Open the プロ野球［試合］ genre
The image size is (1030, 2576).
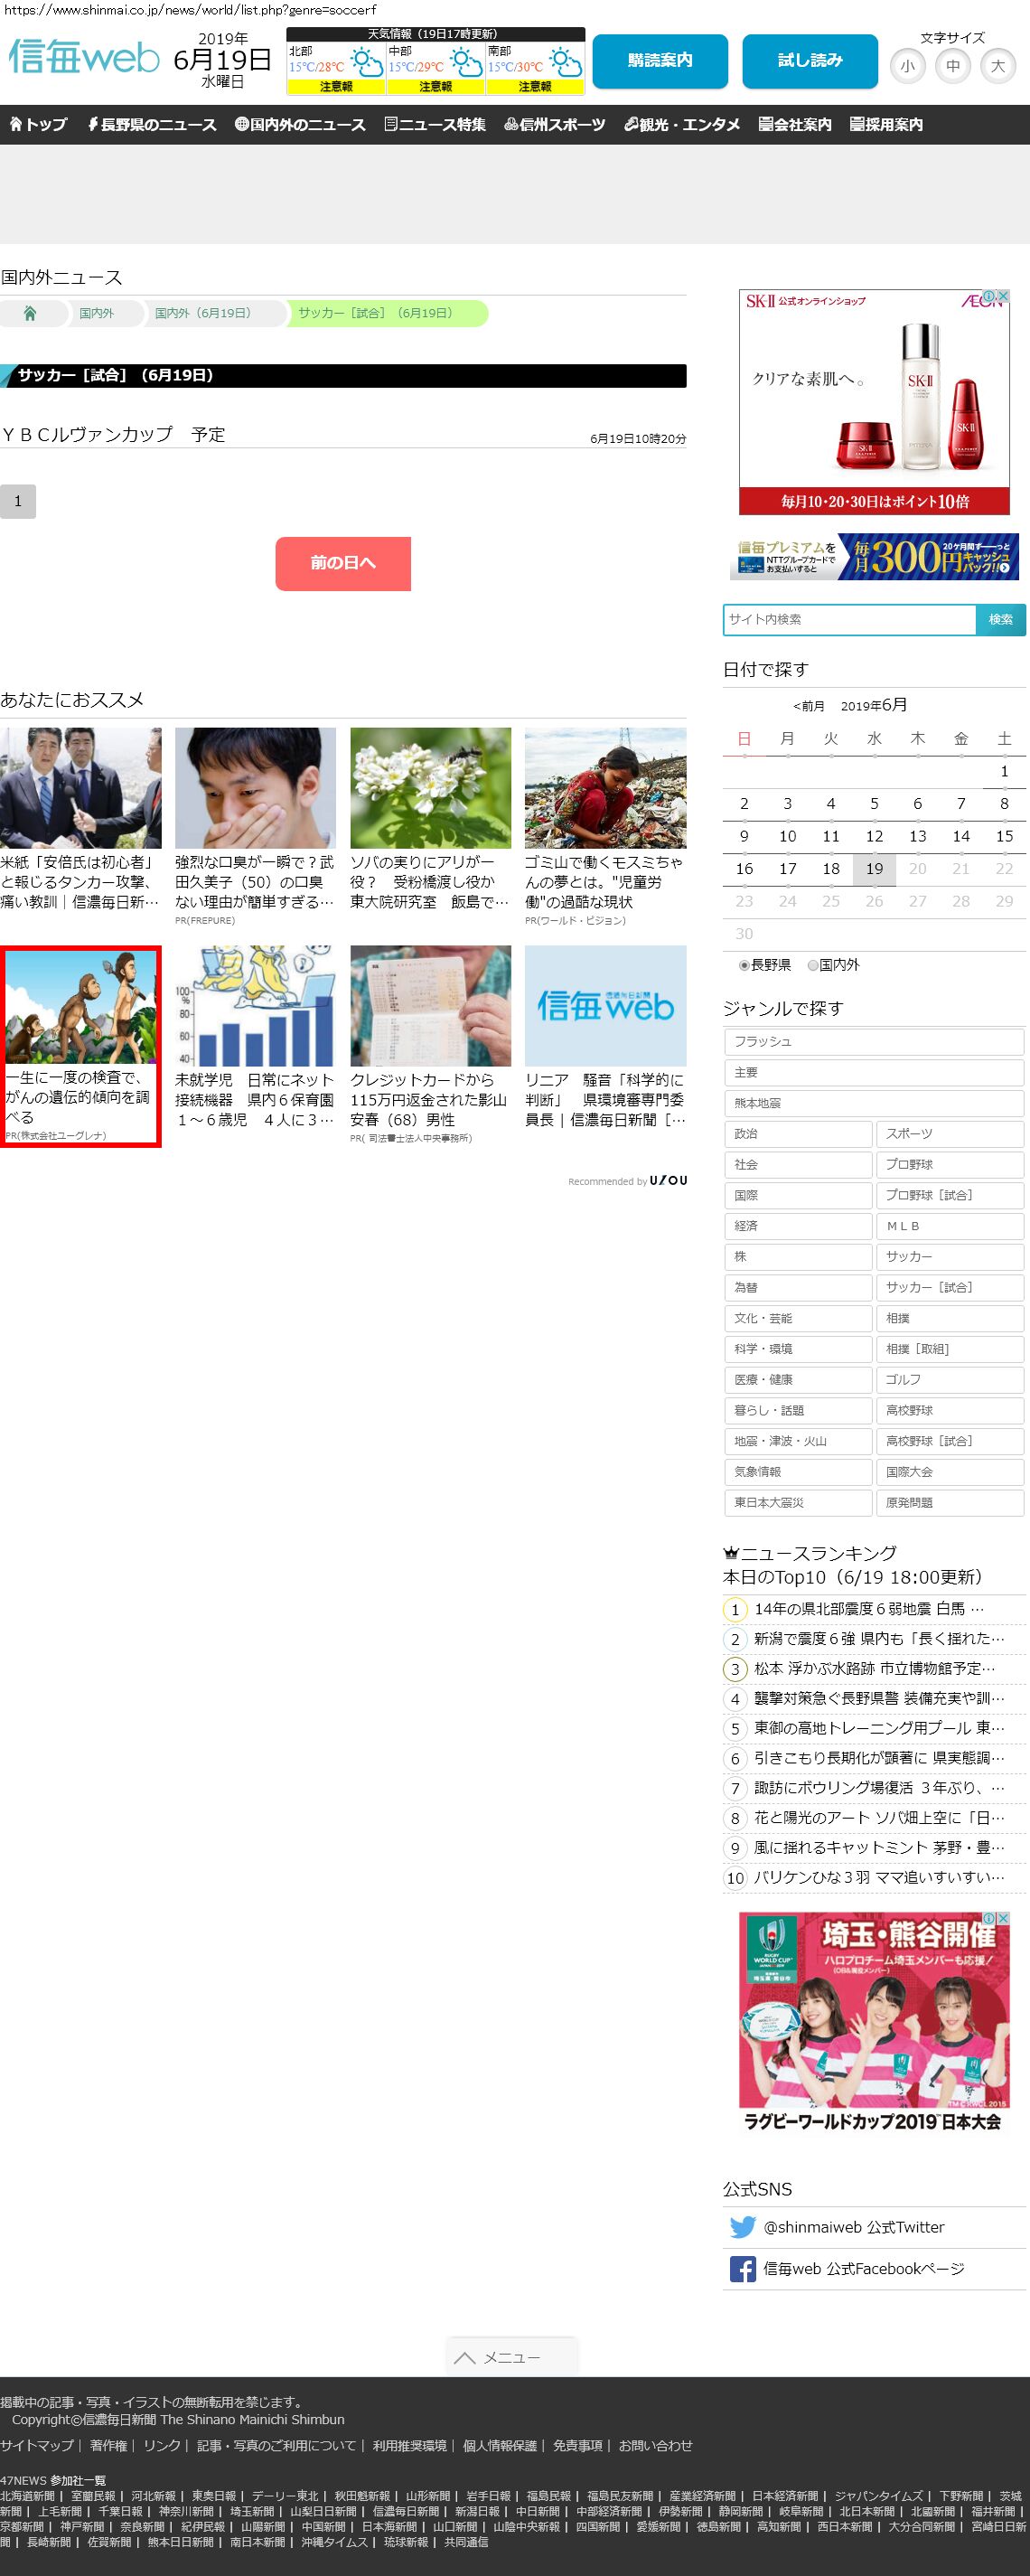tap(950, 1195)
